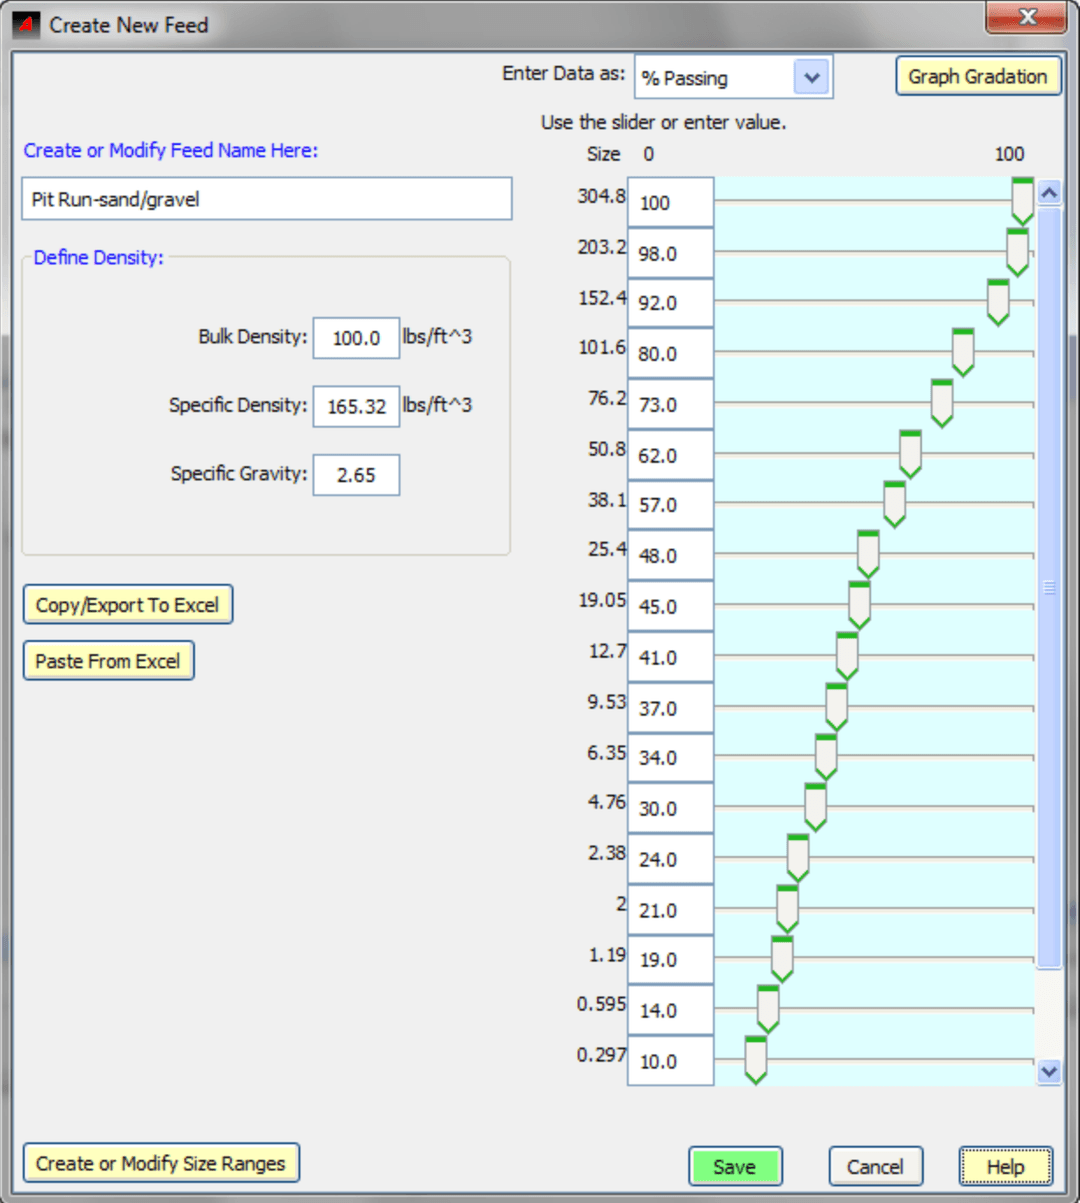Select the percent value field for size 101.6
The height and width of the screenshot is (1203, 1080).
click(x=670, y=354)
